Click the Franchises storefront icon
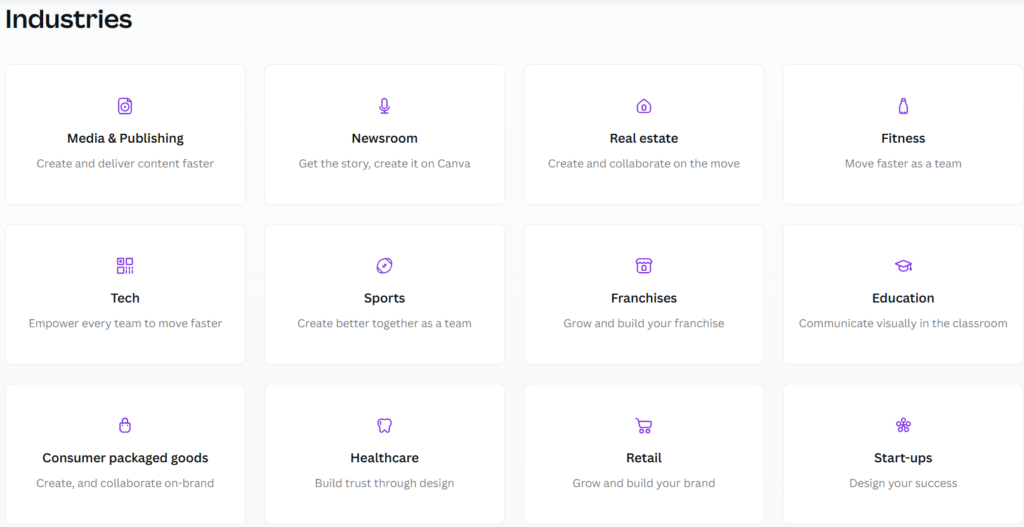The image size is (1024, 527). pyautogui.click(x=644, y=266)
